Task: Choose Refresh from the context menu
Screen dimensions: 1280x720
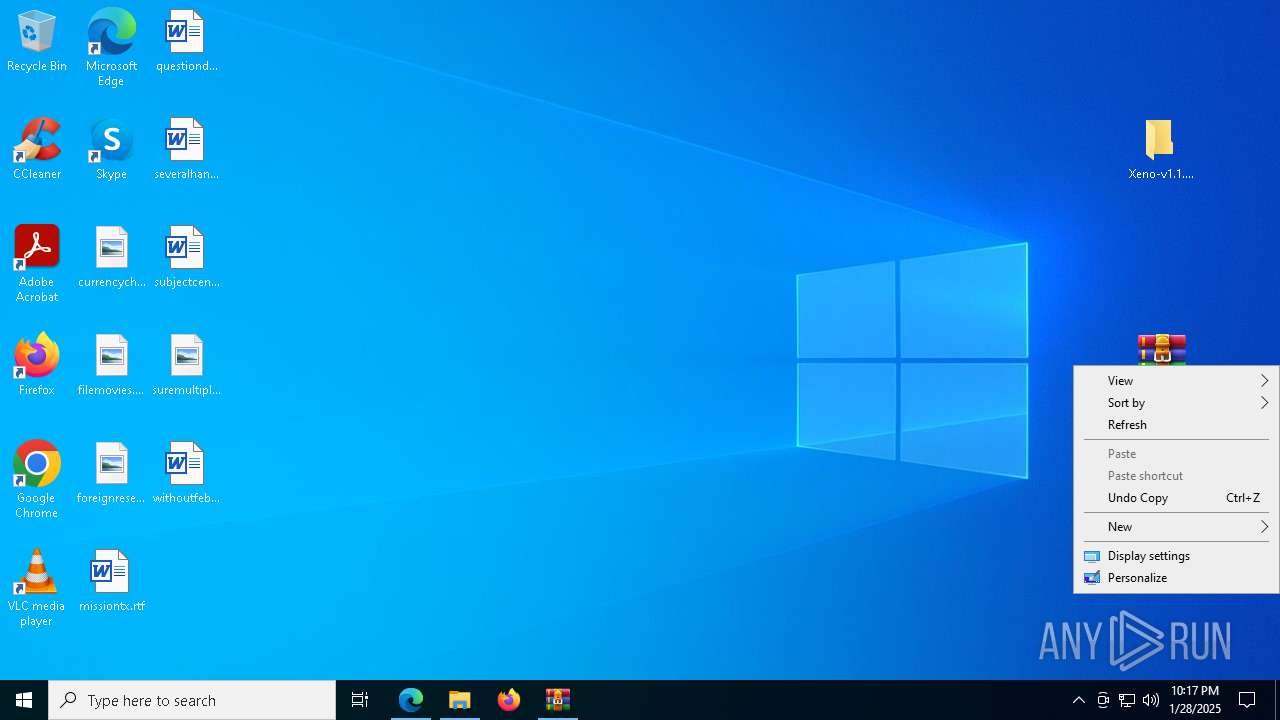Action: pos(1176,425)
